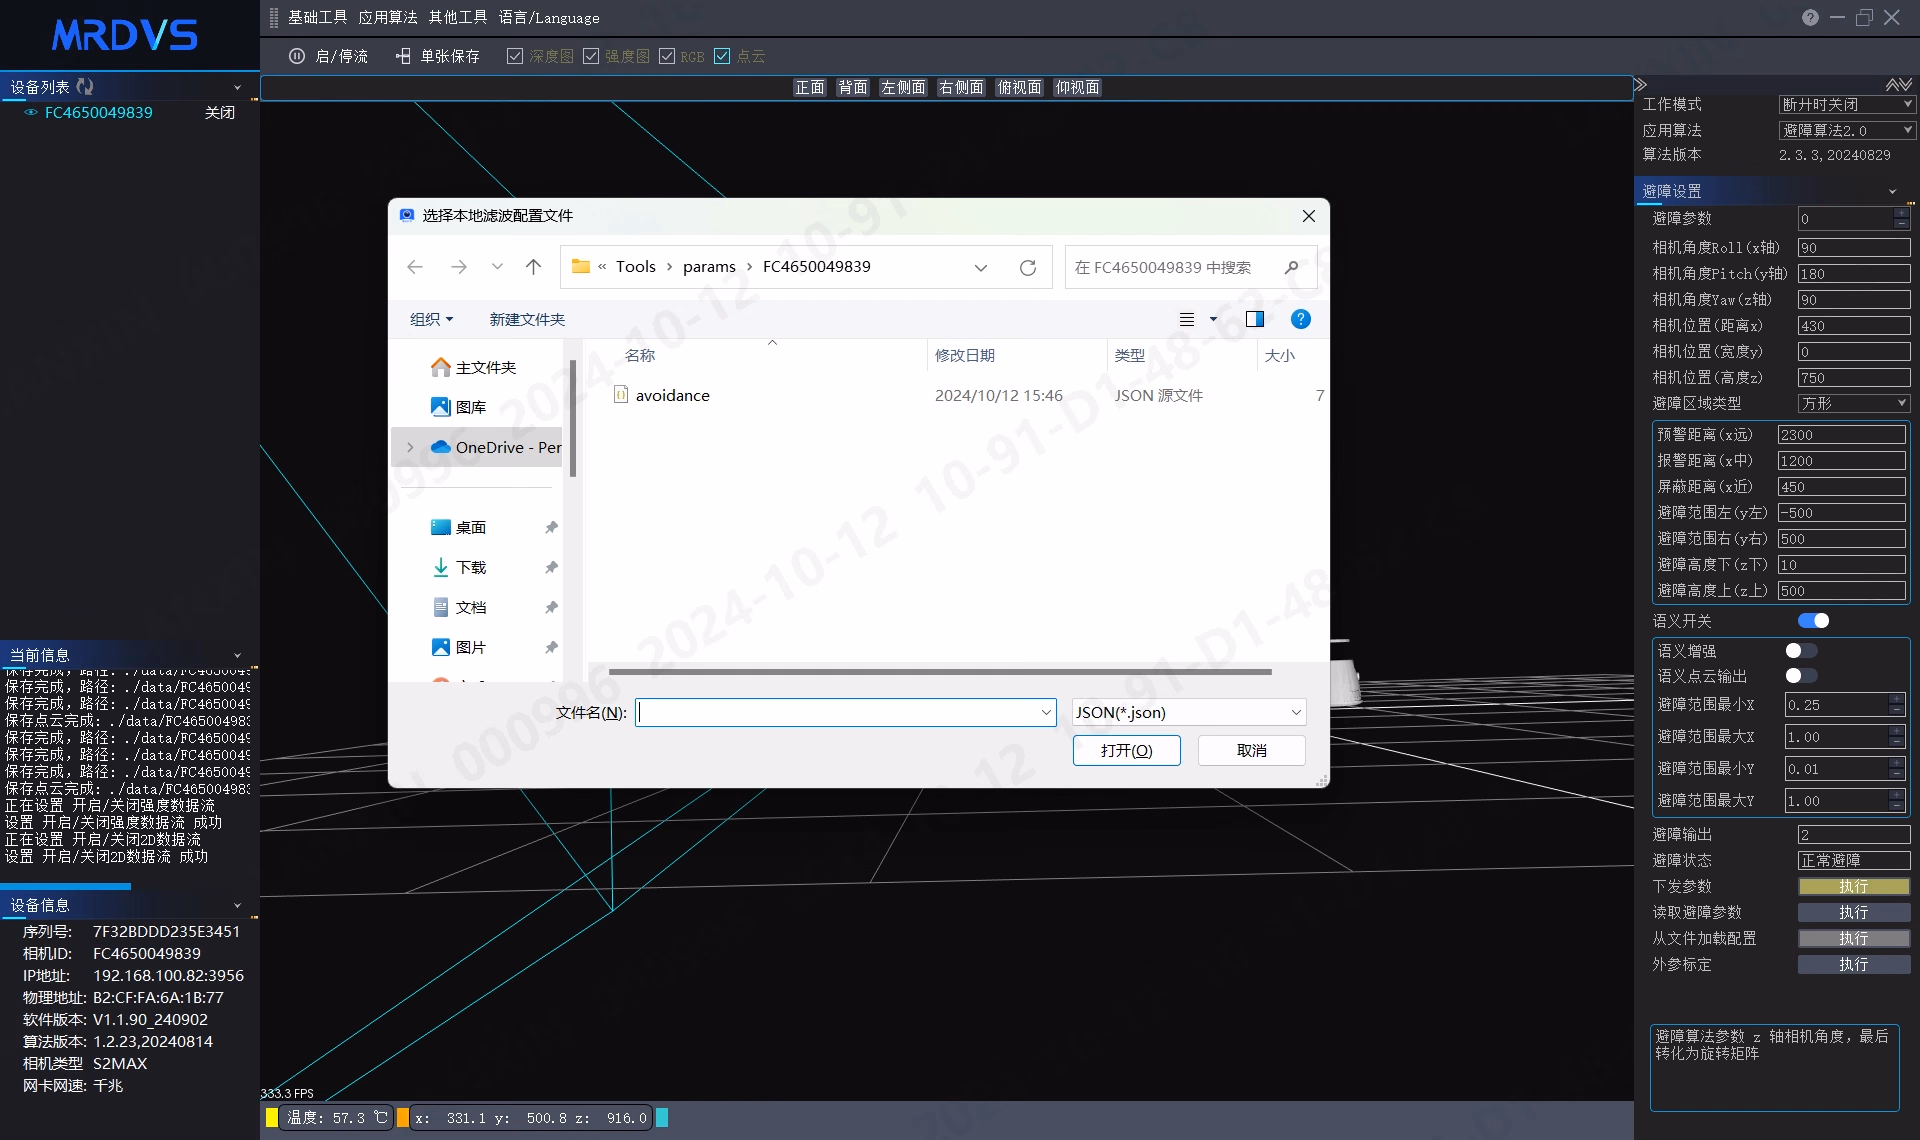This screenshot has height=1140, width=1920.
Task: Toggle the RGB checkbox
Action: 667,56
